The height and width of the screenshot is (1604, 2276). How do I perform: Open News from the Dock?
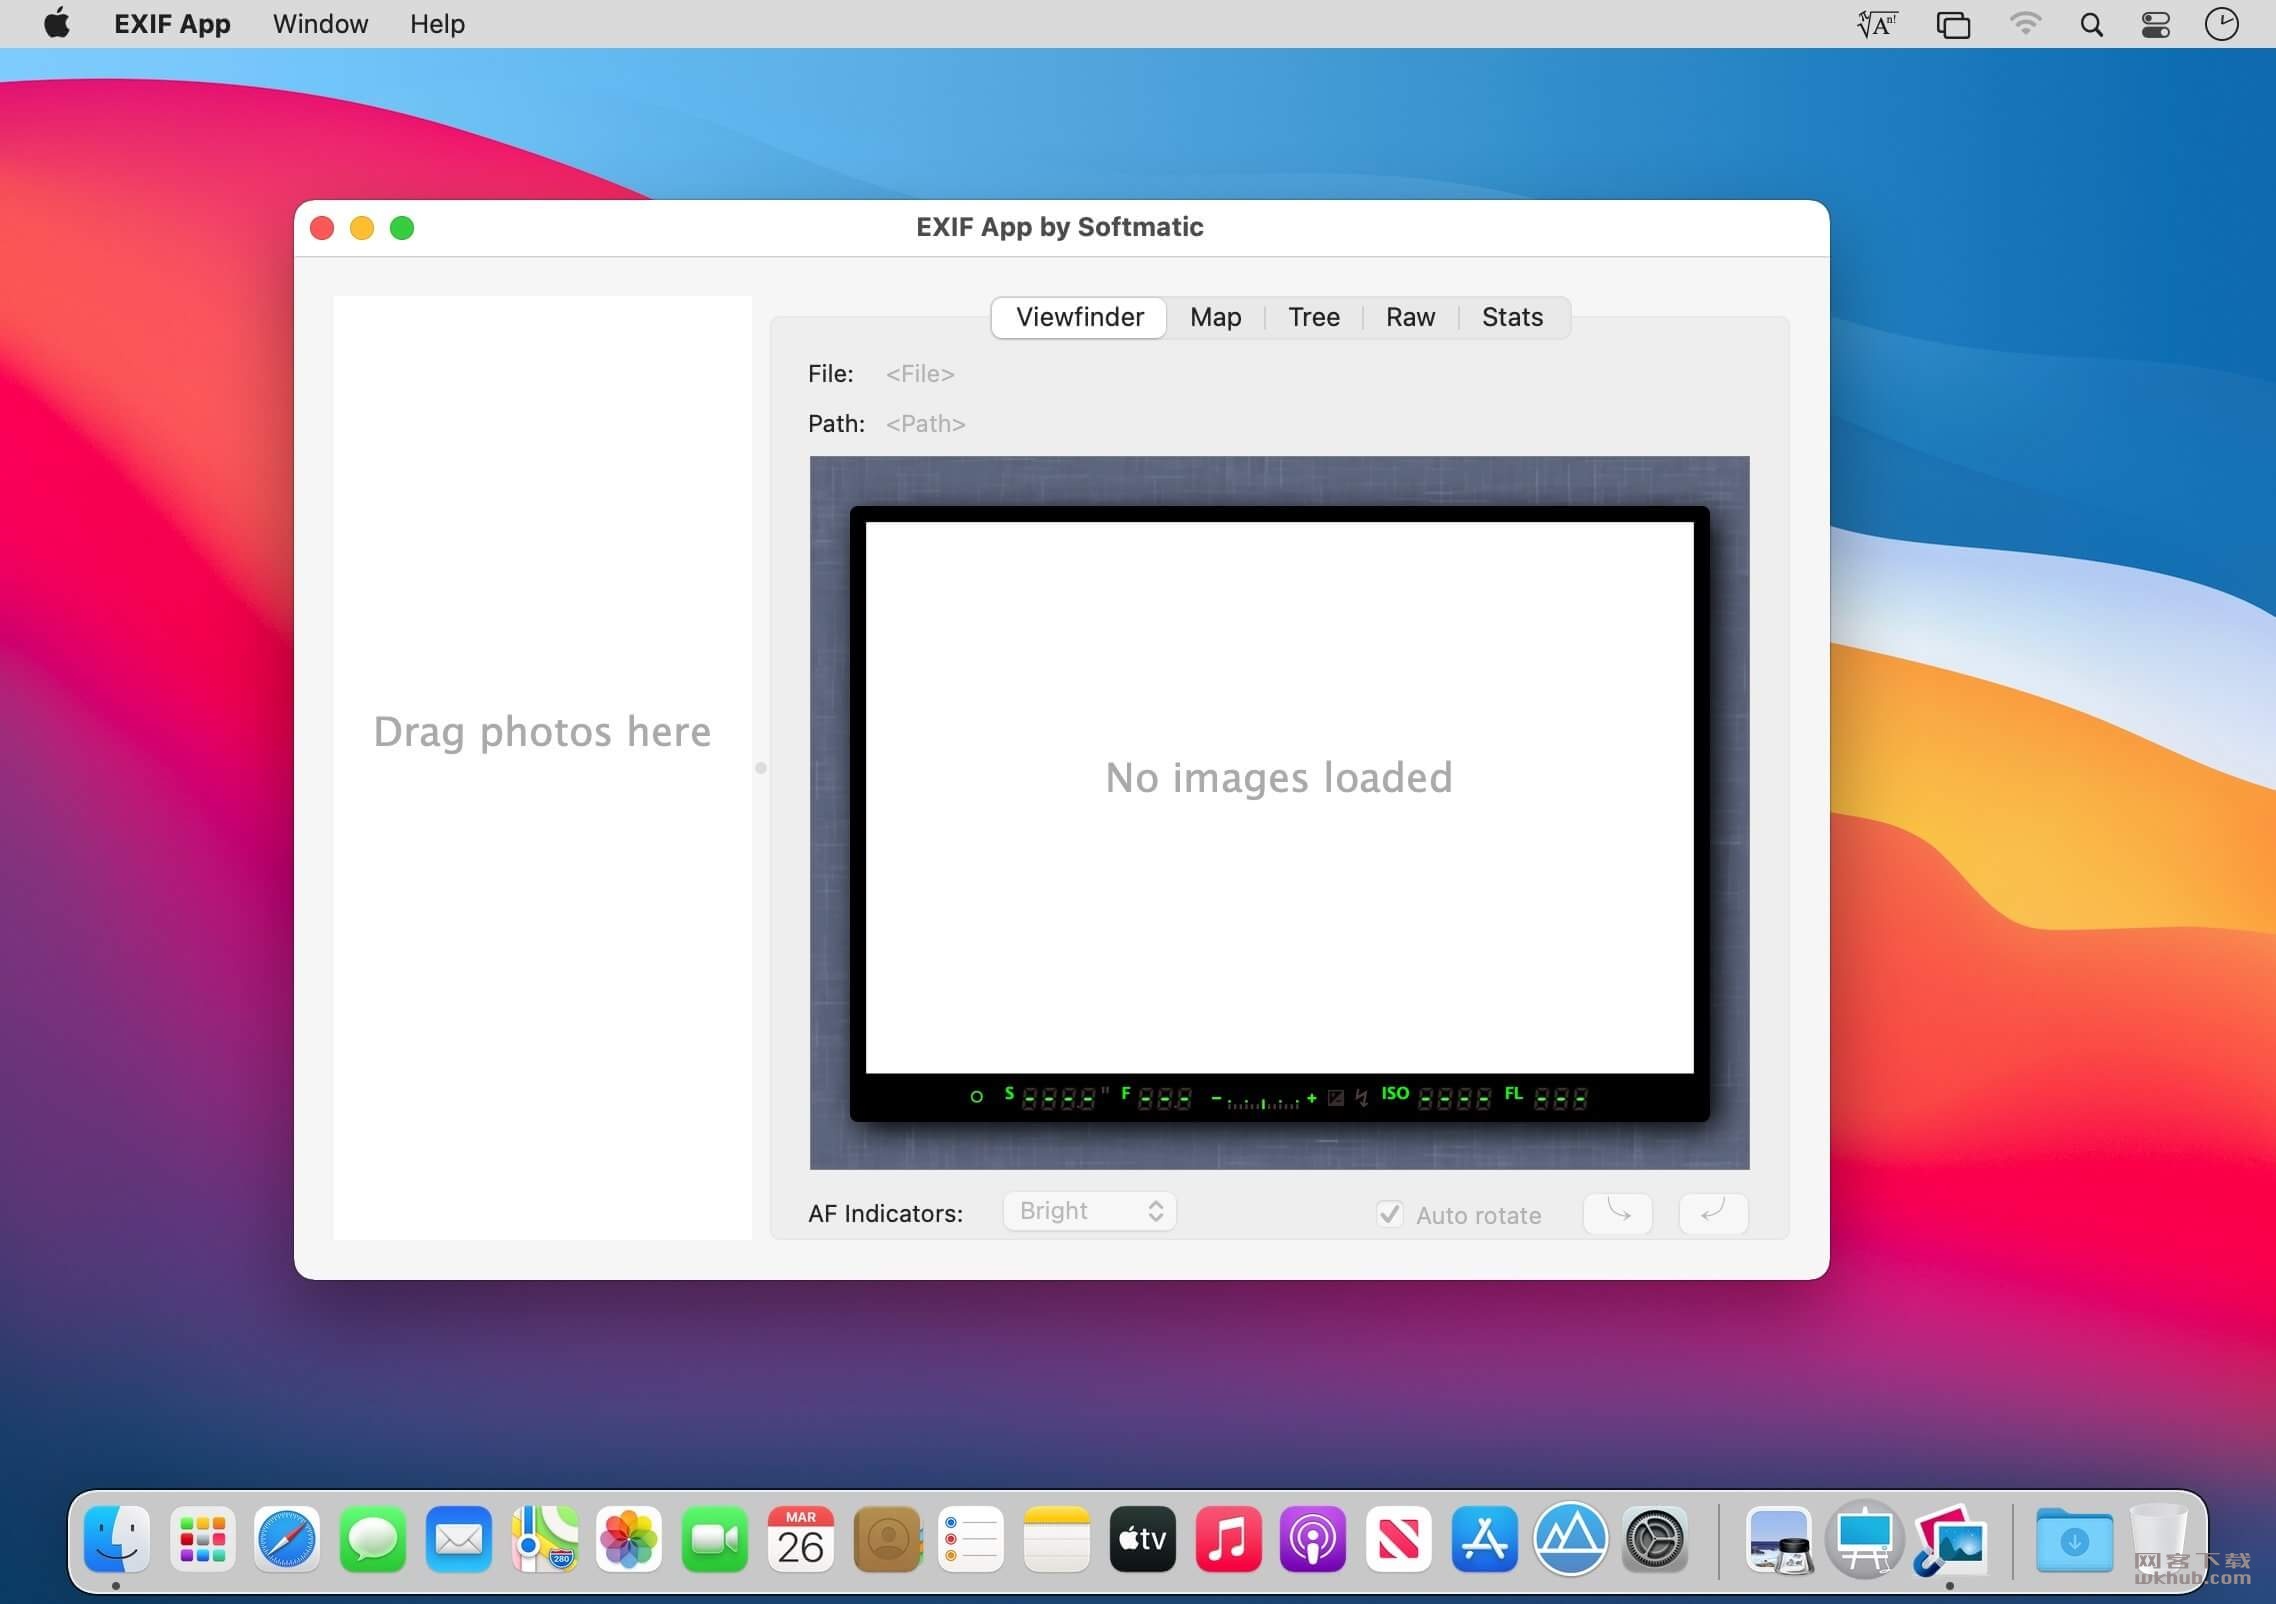[1399, 1538]
